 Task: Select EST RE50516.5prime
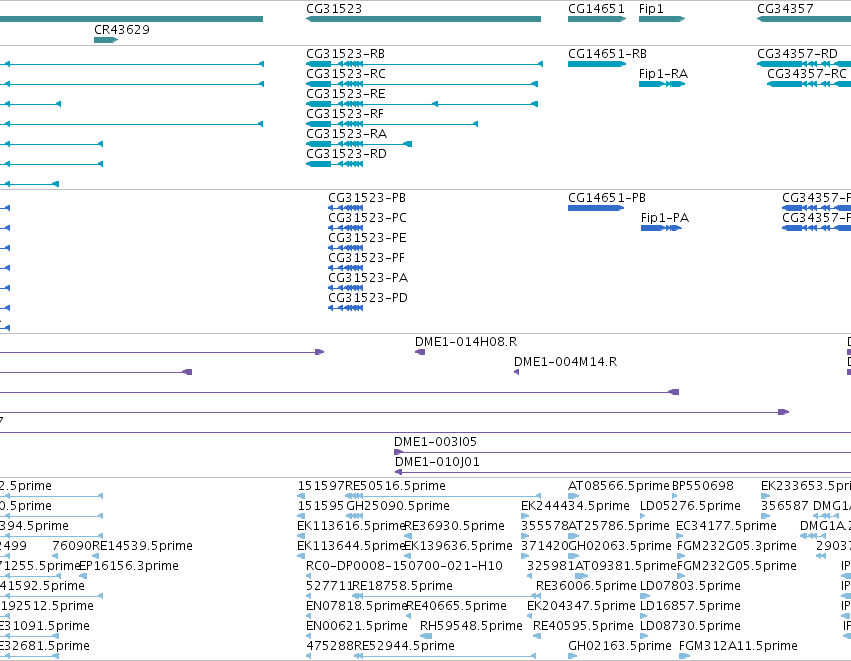tap(443, 496)
